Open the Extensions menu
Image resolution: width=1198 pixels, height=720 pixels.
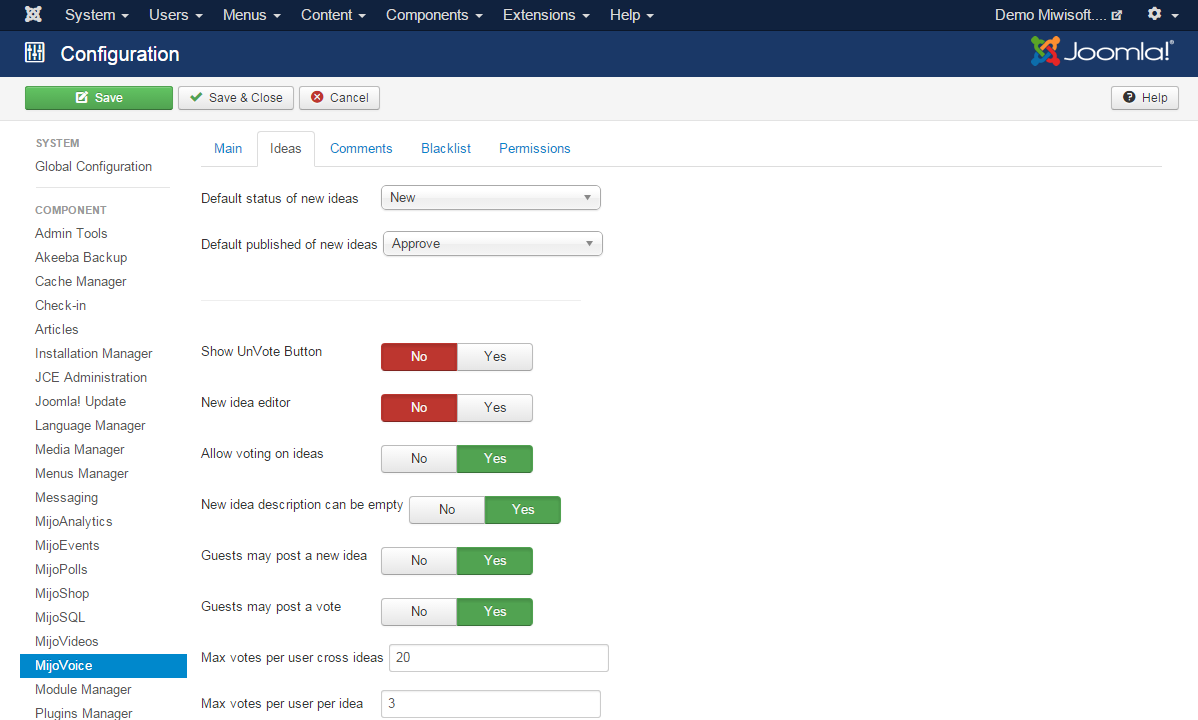coord(546,15)
